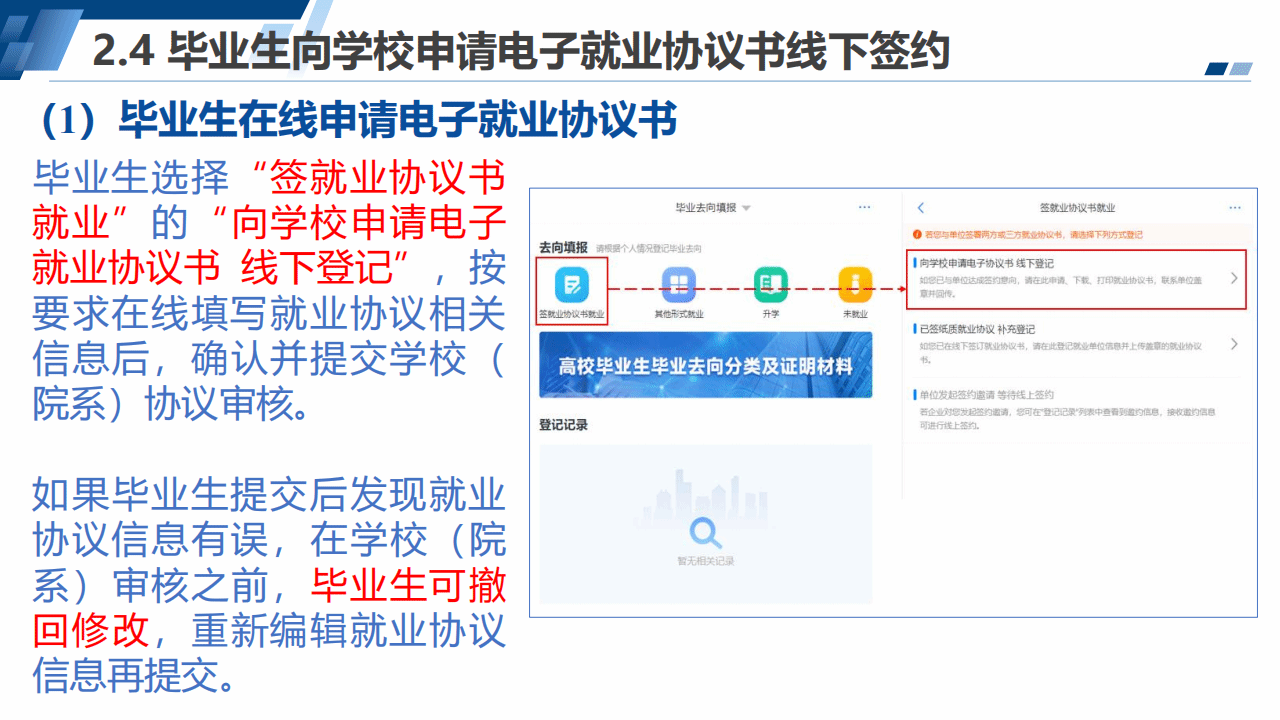Click the magnifier icon above 暂无相关记录
1280x720 pixels.
coord(706,531)
